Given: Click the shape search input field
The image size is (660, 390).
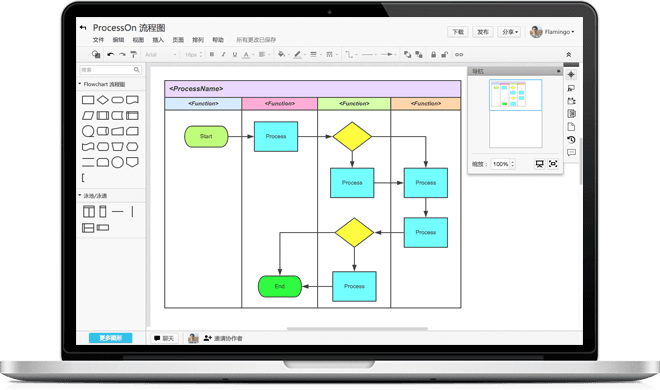Looking at the screenshot, I should [x=111, y=69].
